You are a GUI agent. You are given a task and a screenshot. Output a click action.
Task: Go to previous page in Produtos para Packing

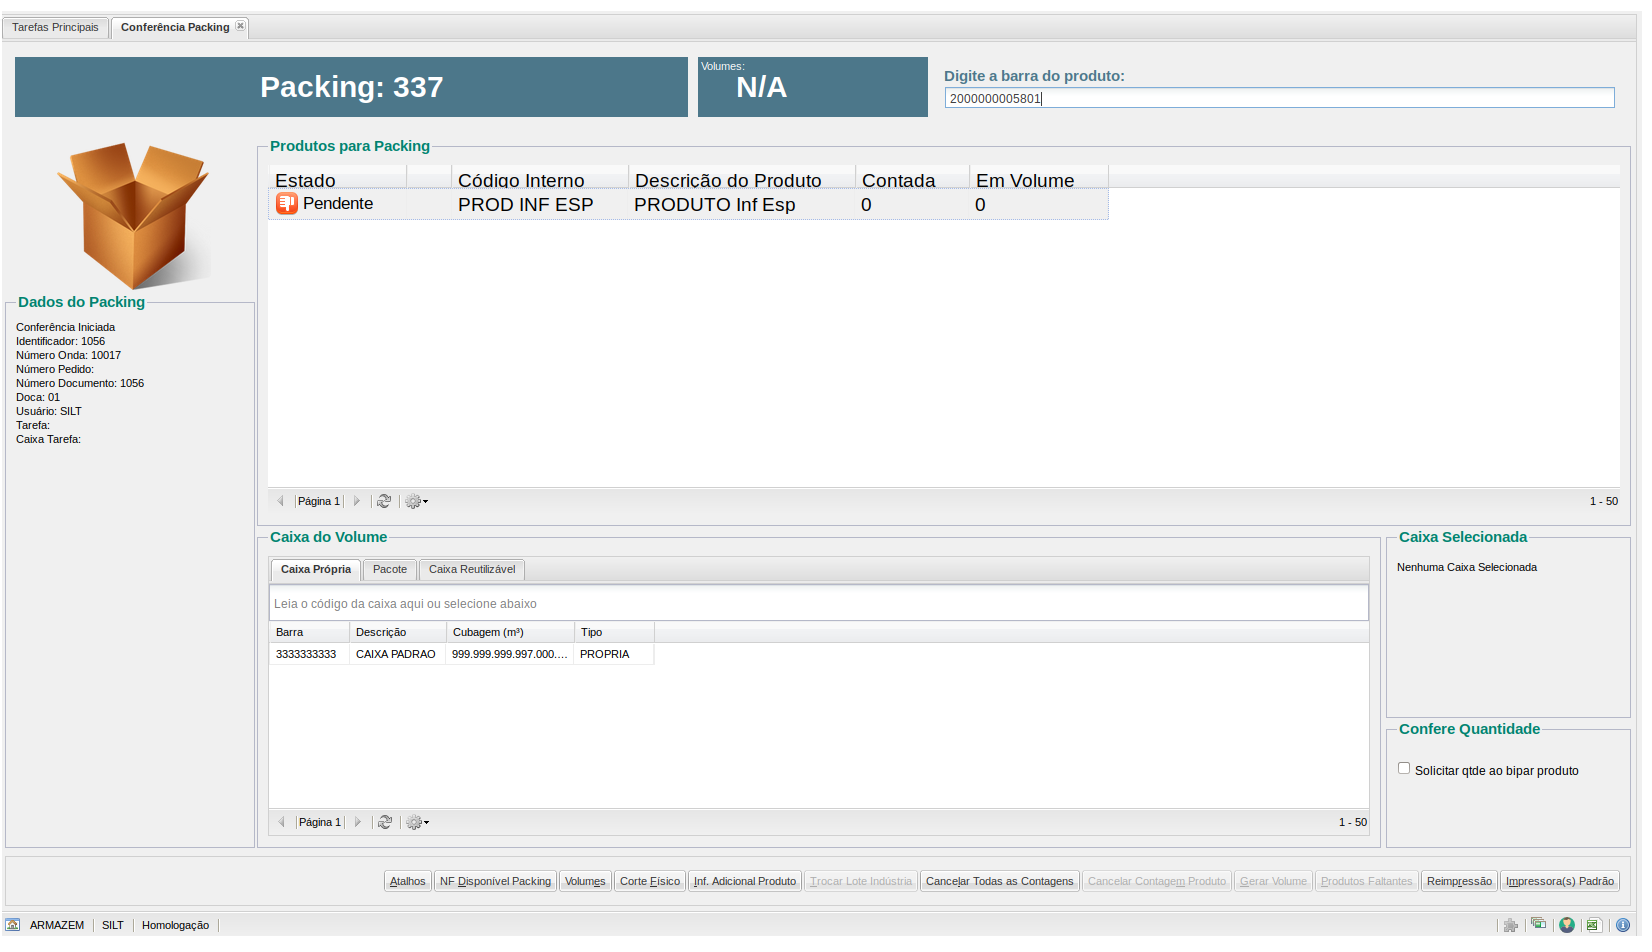pos(280,501)
